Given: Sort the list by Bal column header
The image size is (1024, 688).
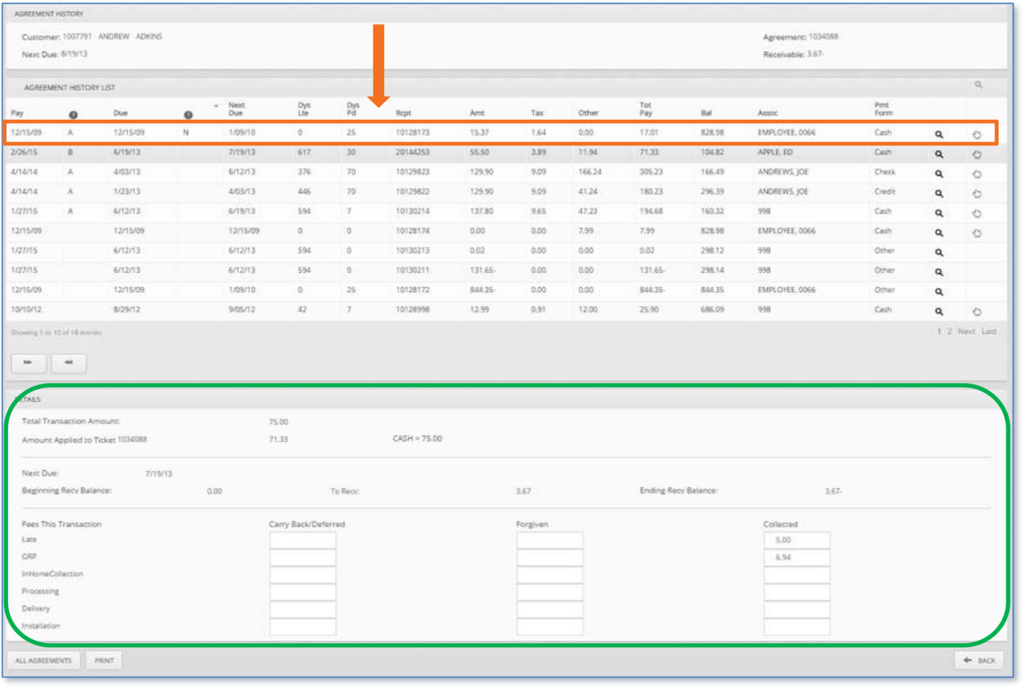Looking at the screenshot, I should pos(706,113).
